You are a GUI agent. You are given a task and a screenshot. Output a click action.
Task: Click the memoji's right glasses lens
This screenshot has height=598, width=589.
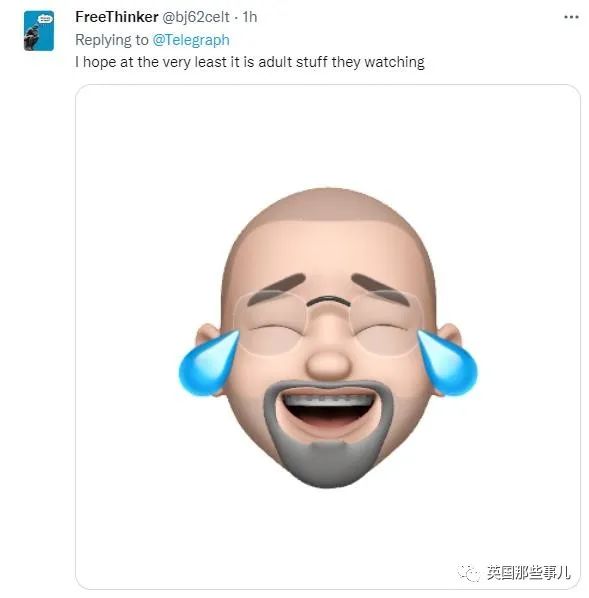click(x=386, y=323)
